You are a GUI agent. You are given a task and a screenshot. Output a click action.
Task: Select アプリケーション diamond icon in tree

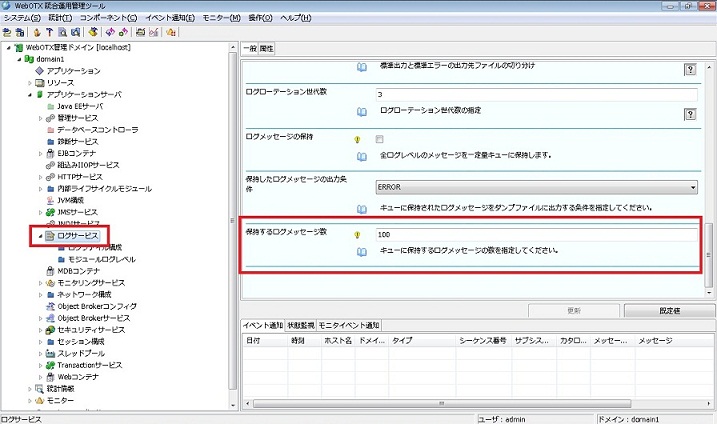coord(40,71)
